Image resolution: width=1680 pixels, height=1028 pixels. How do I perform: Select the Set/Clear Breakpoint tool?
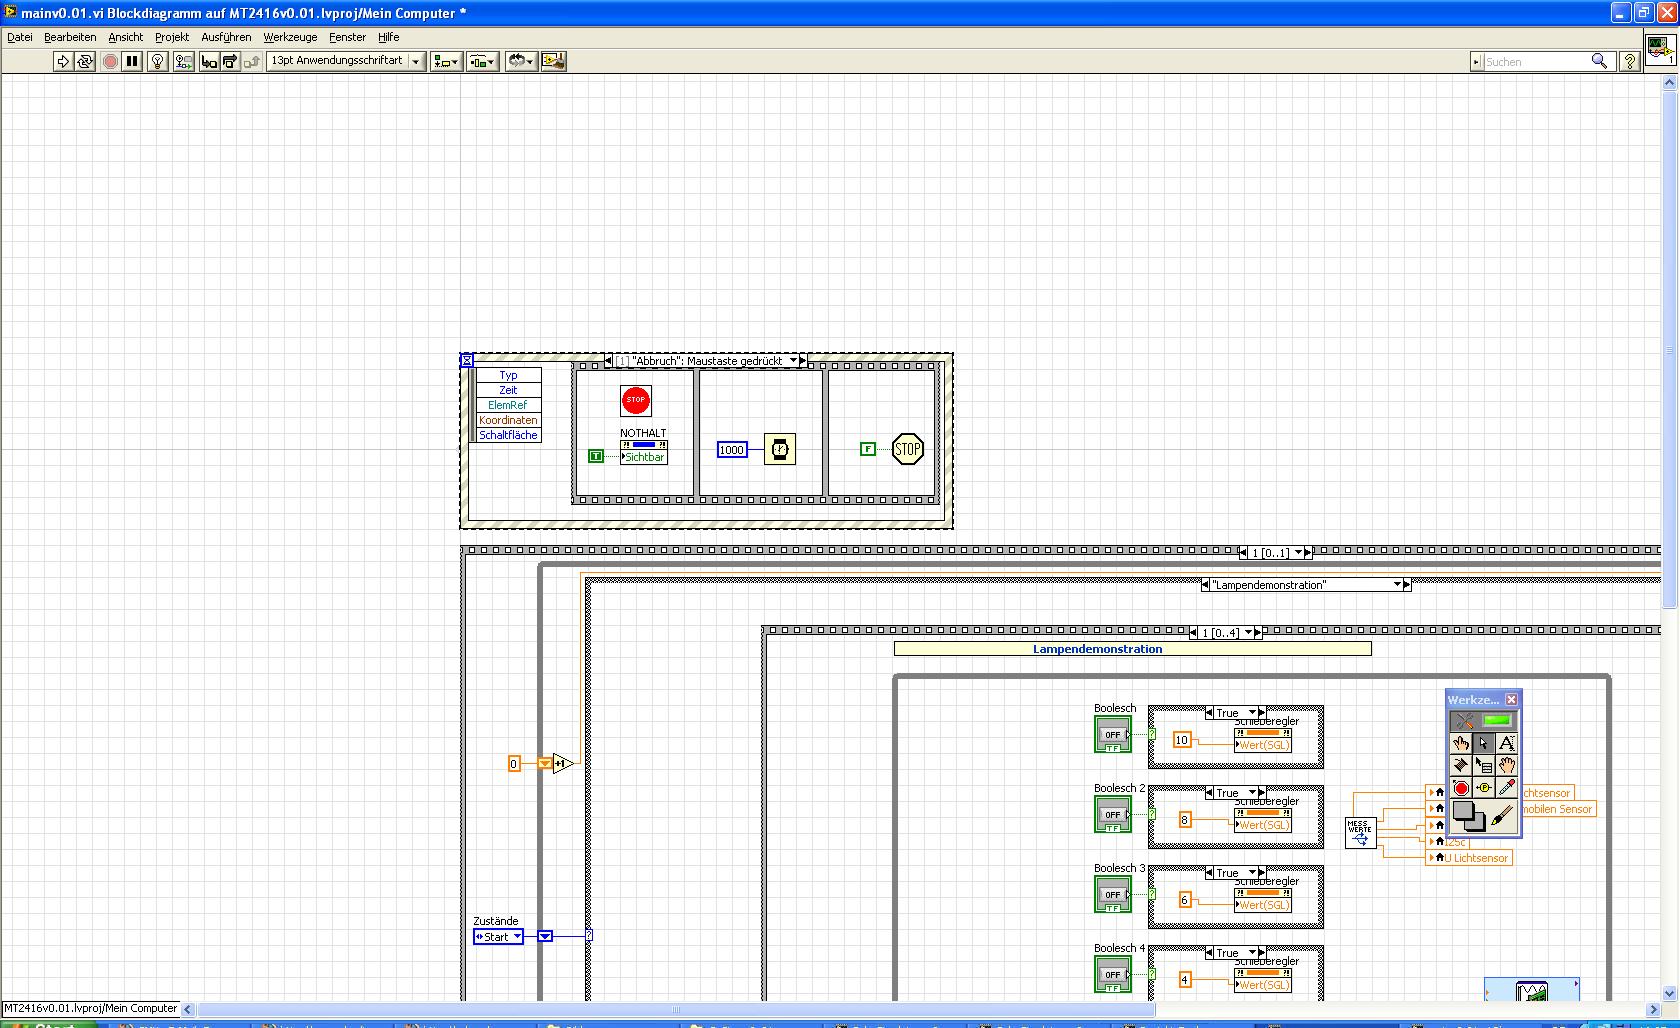pyautogui.click(x=1461, y=788)
